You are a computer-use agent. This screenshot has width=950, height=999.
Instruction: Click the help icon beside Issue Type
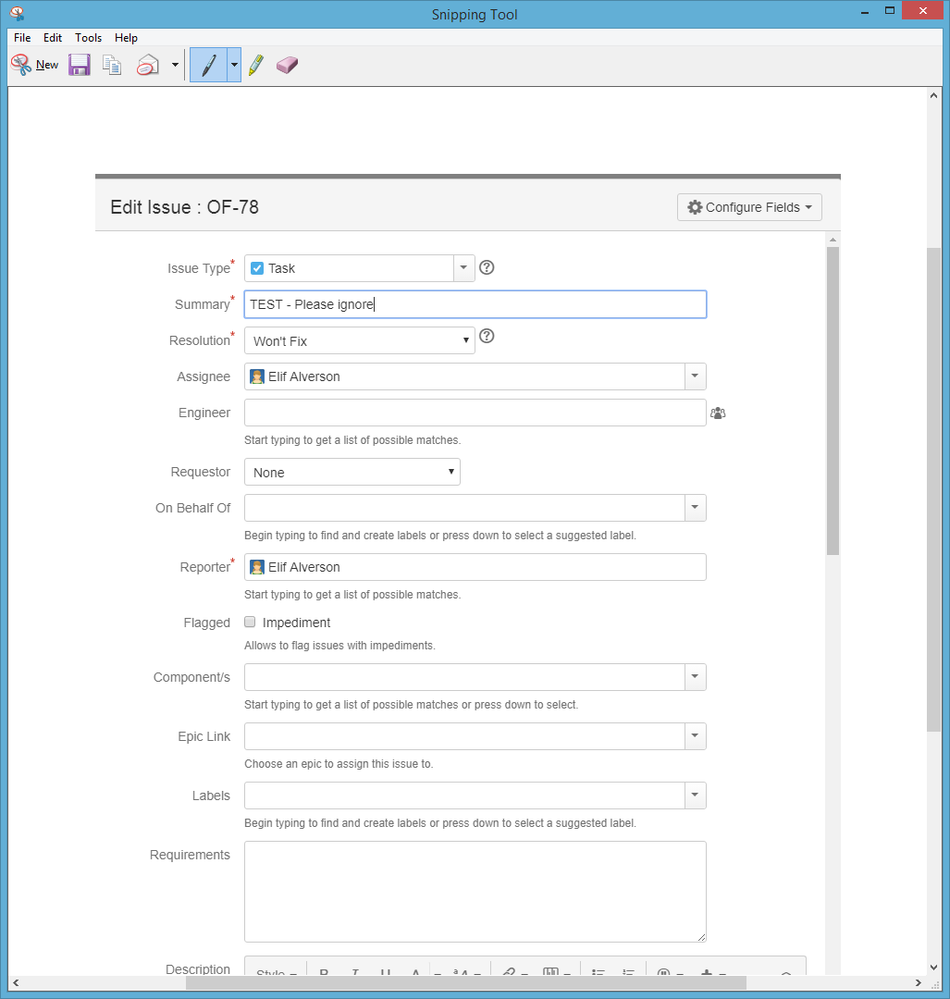click(487, 268)
